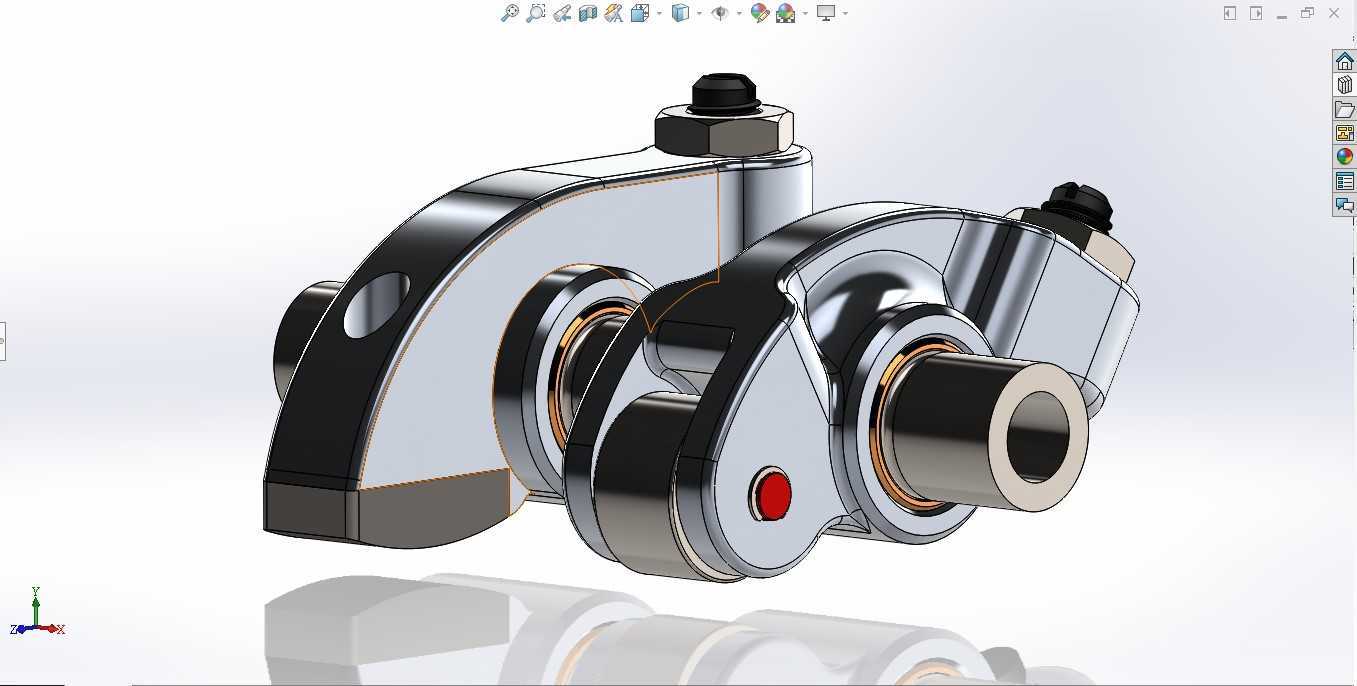
Task: Collapse the left panel with arrow button
Action: tap(1230, 13)
